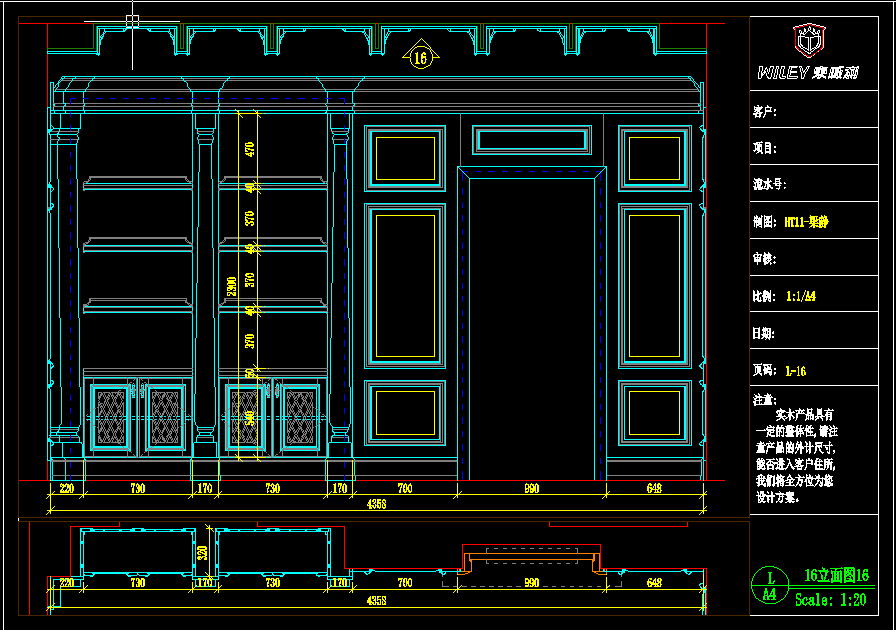Select the 320 depth dimension in plan view
Viewport: 896px width, 630px height.
click(202, 553)
